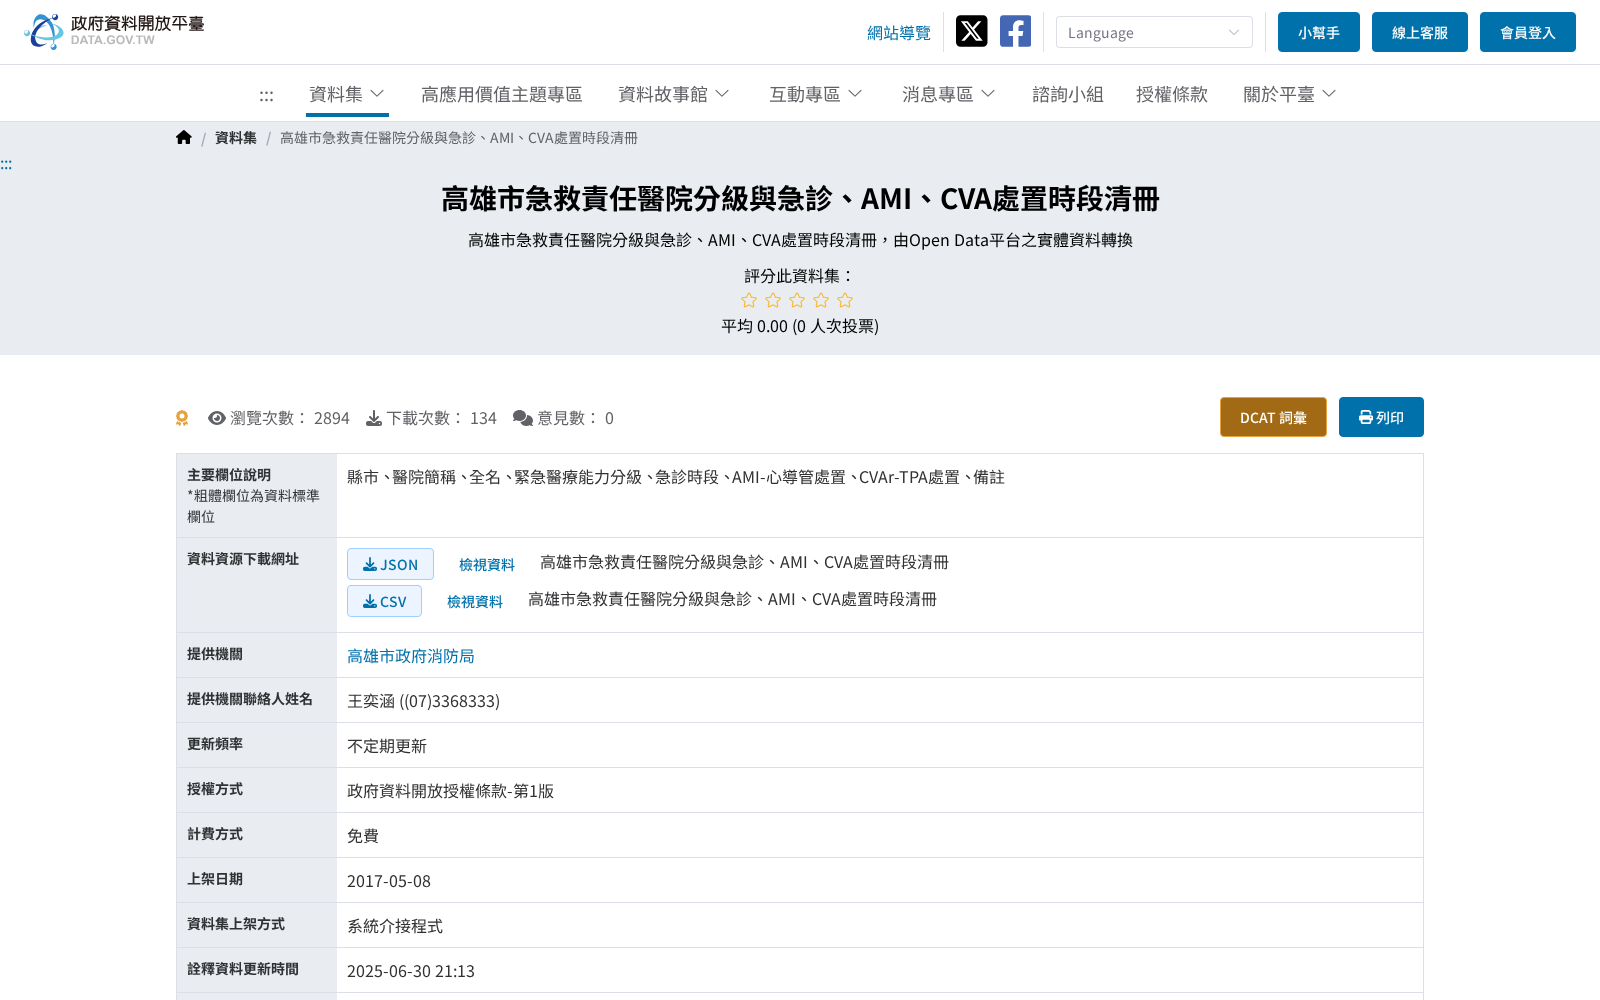This screenshot has width=1600, height=1000.
Task: Click the orange award badge icon
Action: 182,418
